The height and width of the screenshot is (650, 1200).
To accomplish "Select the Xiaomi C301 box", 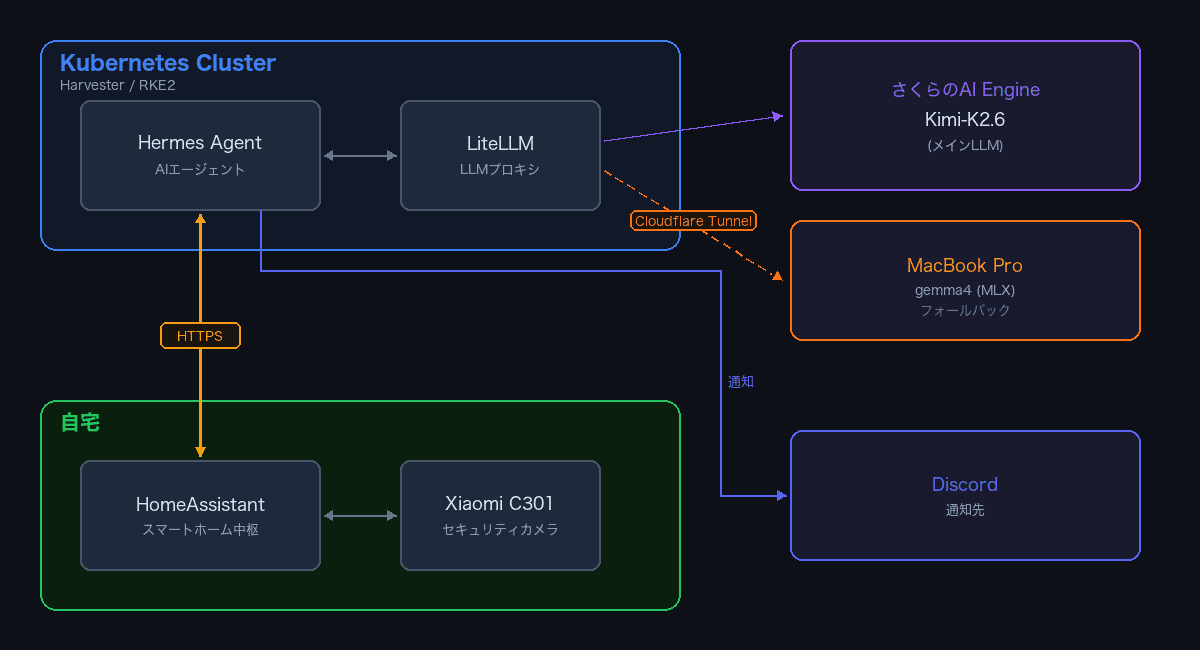I will click(500, 515).
